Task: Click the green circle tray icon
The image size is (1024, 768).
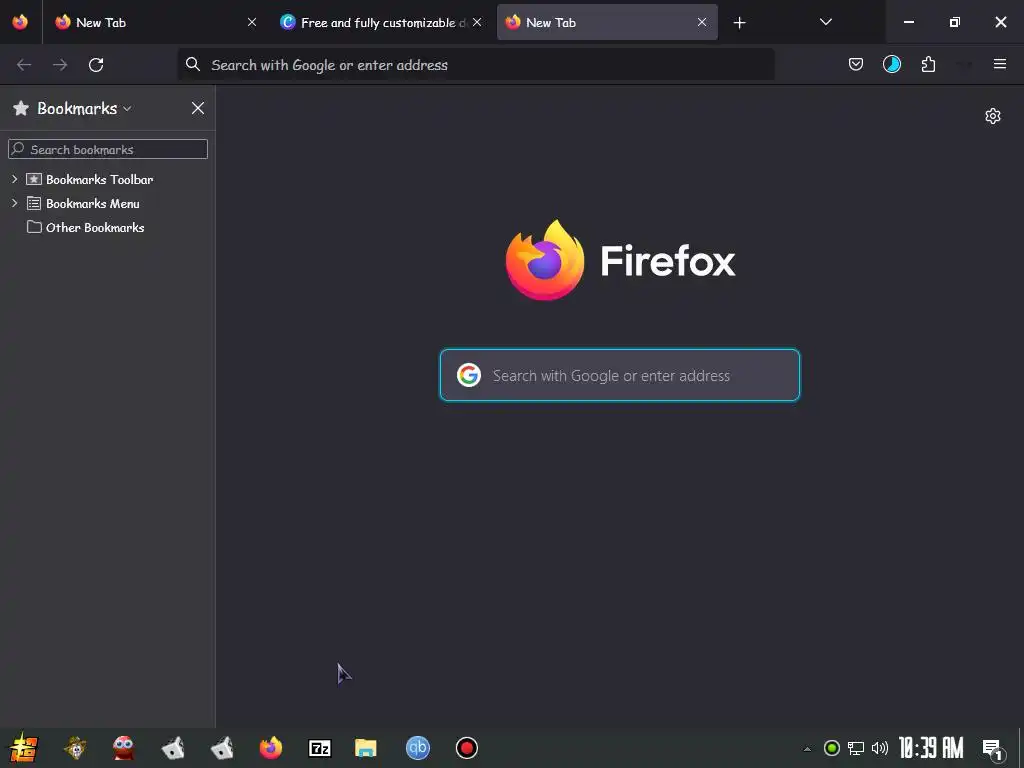Action: point(832,748)
